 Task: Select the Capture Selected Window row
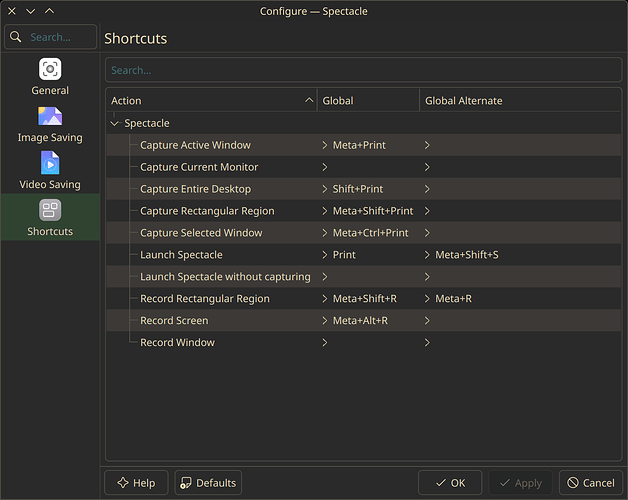(x=364, y=233)
